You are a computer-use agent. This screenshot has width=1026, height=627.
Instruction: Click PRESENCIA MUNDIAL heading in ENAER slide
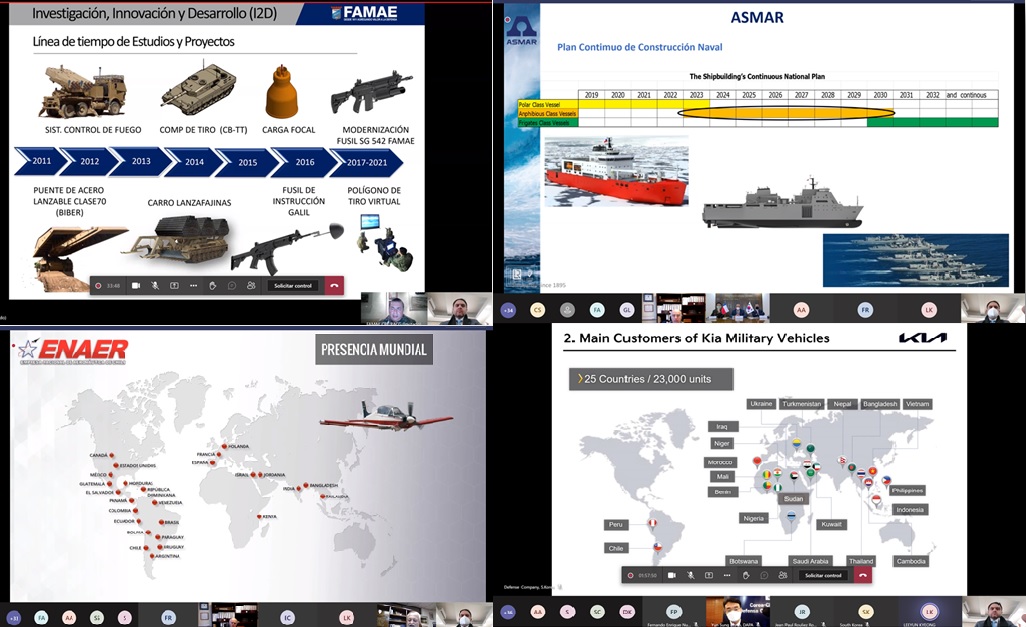coord(374,350)
